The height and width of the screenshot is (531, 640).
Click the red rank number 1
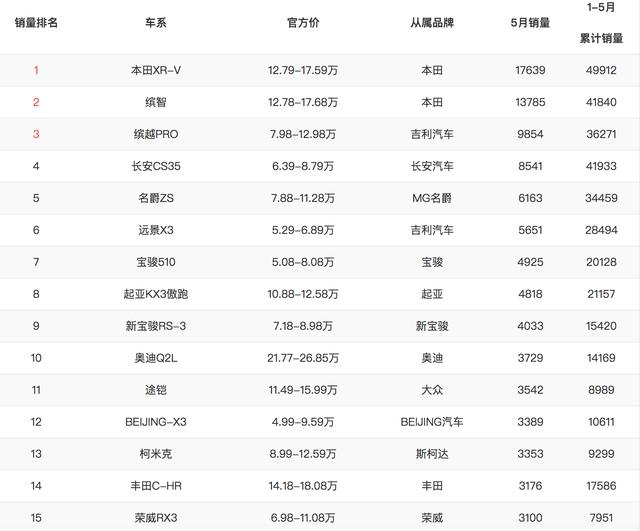click(36, 70)
